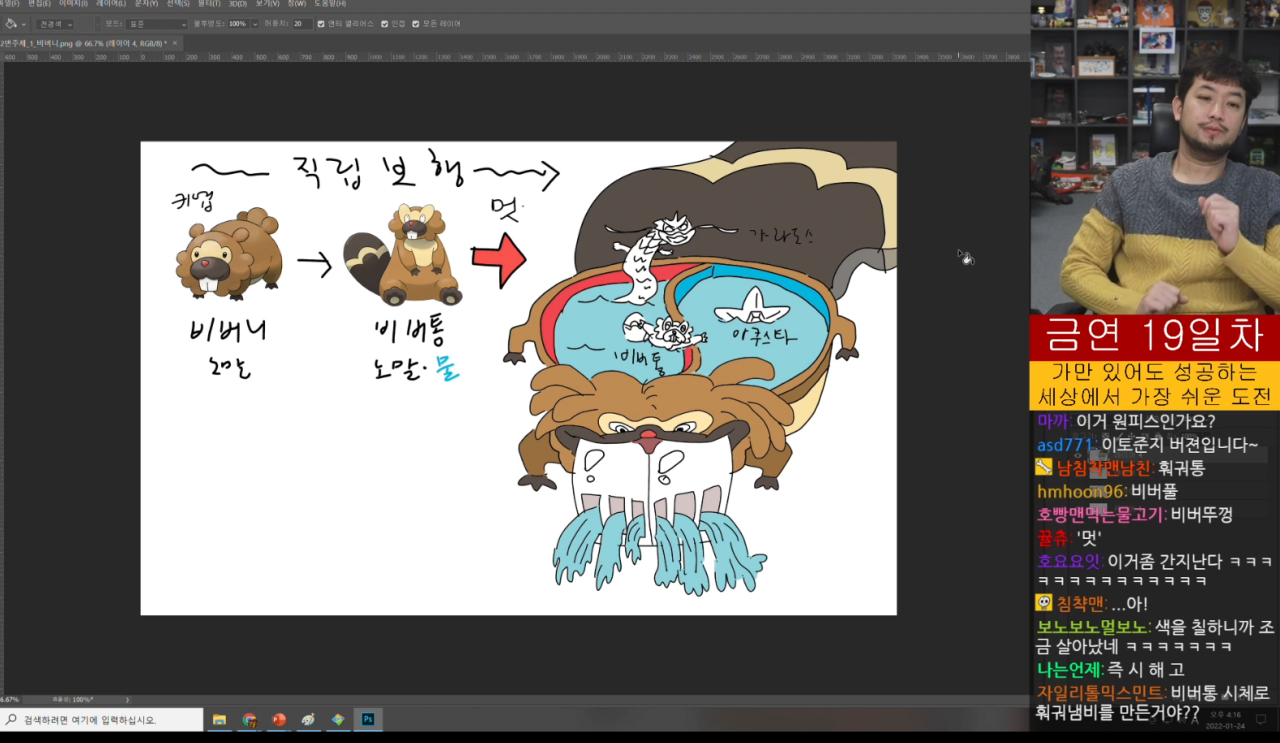Open the 전경색 fill source dropdown

[55, 23]
